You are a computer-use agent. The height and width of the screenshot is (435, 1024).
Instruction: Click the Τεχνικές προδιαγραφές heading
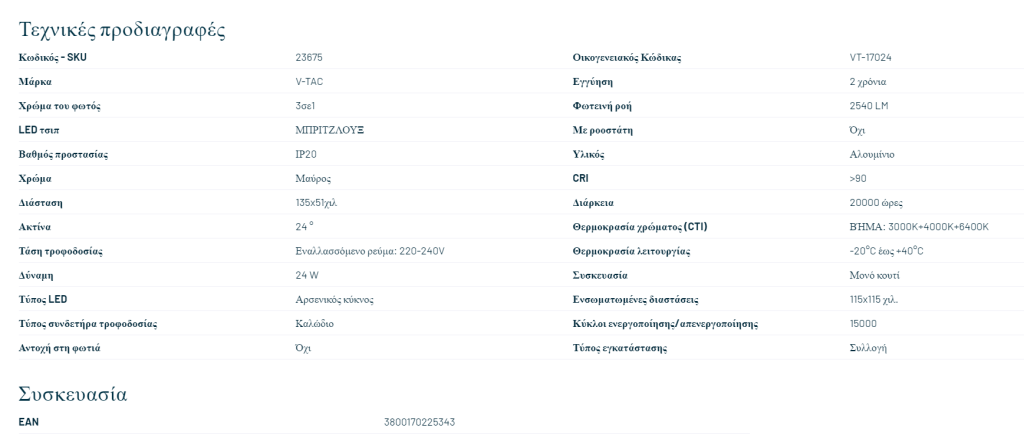pyautogui.click(x=122, y=30)
